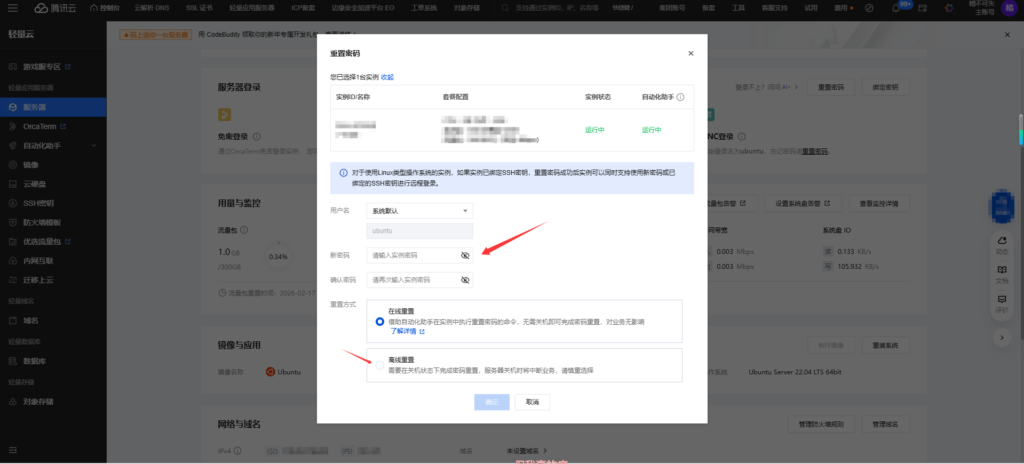Select the 在线重置 radio option
The image size is (1024, 464).
point(379,322)
